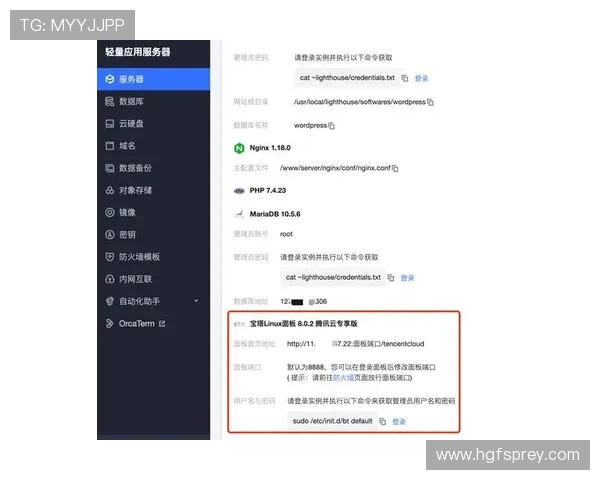Click the 云硬盘 disk icon
This screenshot has height=480, width=600.
110,124
